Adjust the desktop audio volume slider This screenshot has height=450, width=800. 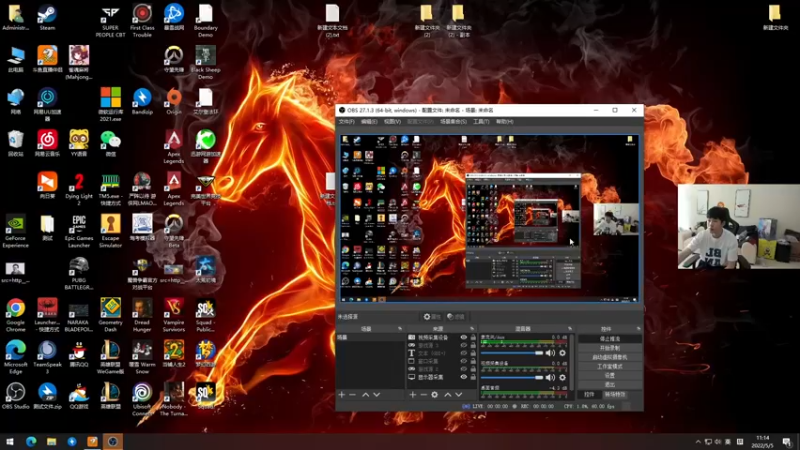[512, 353]
